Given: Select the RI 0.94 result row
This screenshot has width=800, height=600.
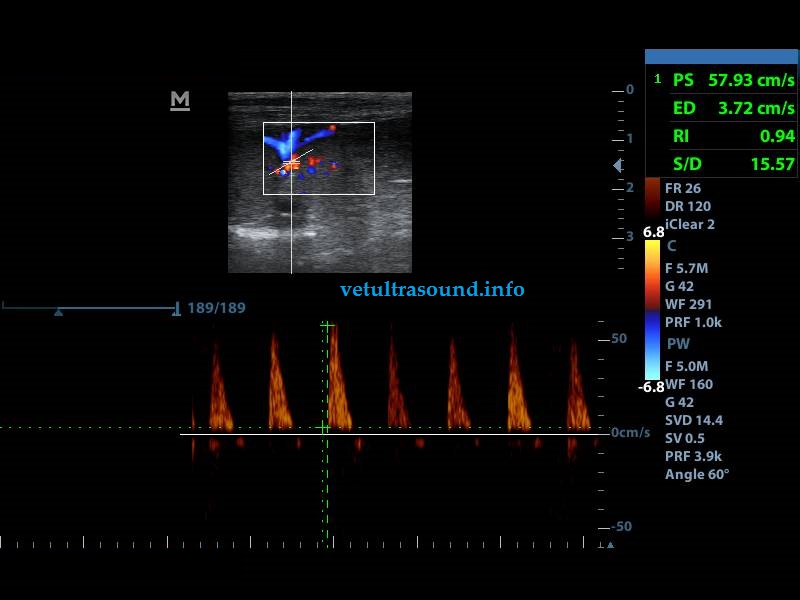Looking at the screenshot, I should [x=721, y=136].
